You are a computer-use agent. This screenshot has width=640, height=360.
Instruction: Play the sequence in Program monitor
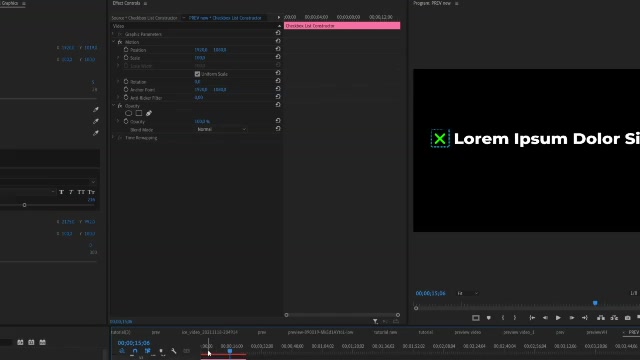pyautogui.click(x=558, y=318)
